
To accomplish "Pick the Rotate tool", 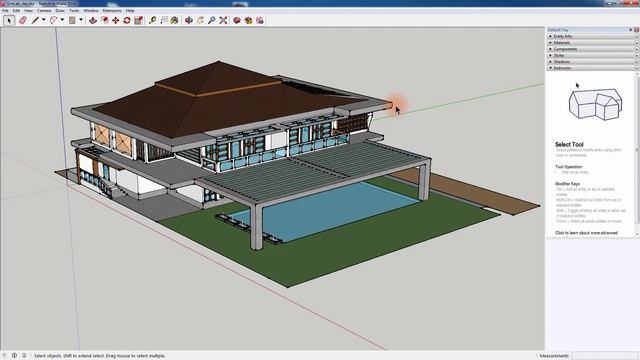I will [x=127, y=20].
